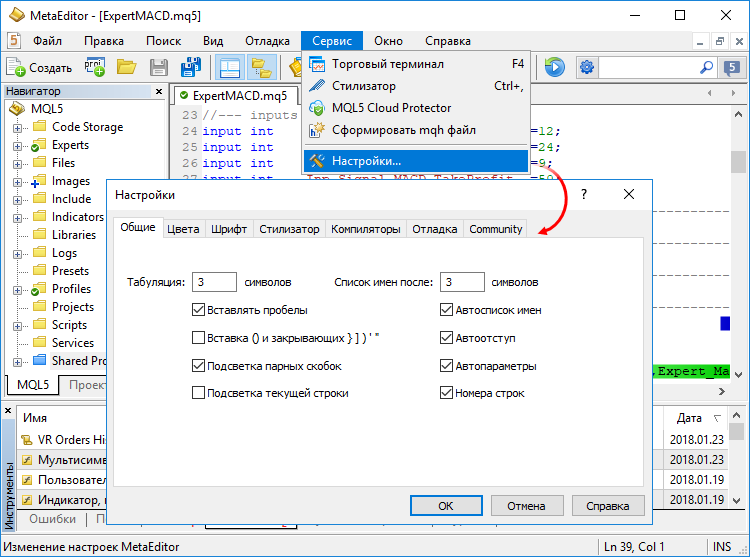The height and width of the screenshot is (557, 750).
Task: Click the MQL5 community icon beside the search box
Action: point(731,68)
